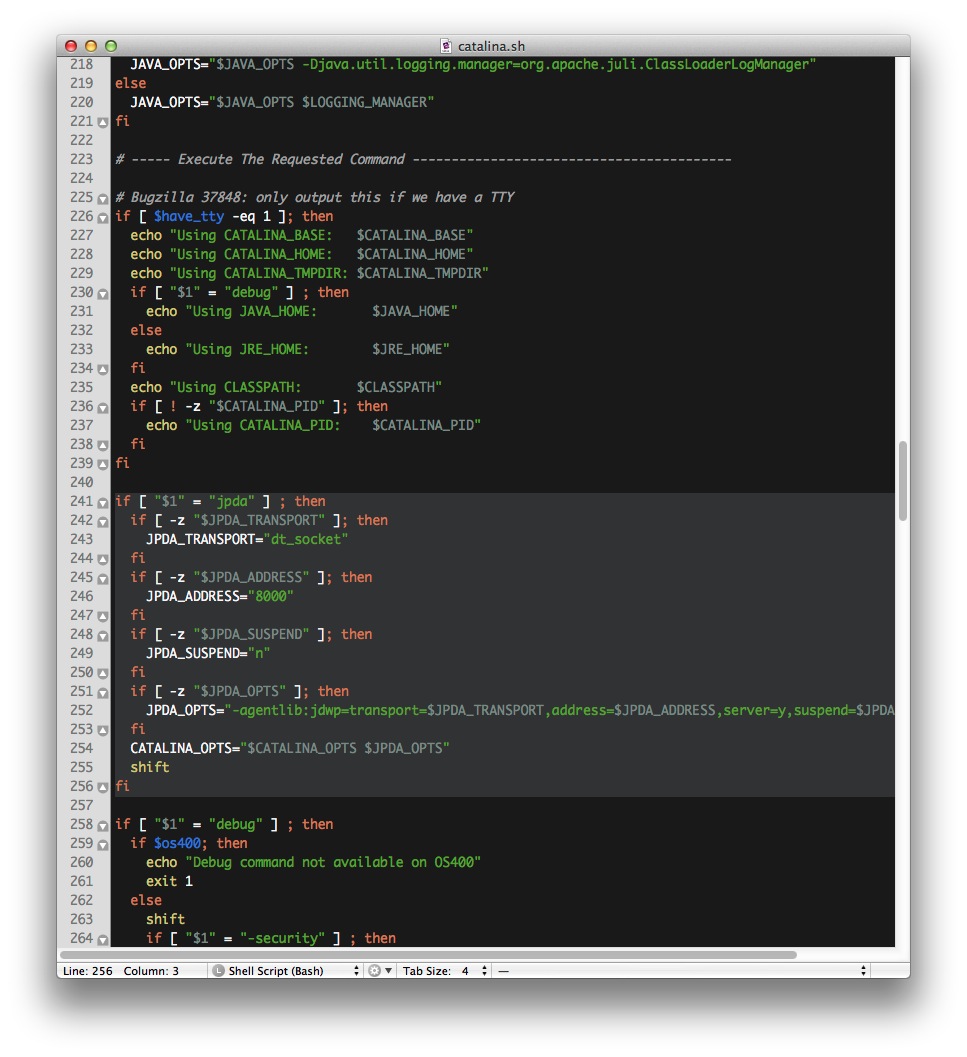The image size is (967, 1057).
Task: Click the comment 'Execute The Requested Command'
Action: 291,159
